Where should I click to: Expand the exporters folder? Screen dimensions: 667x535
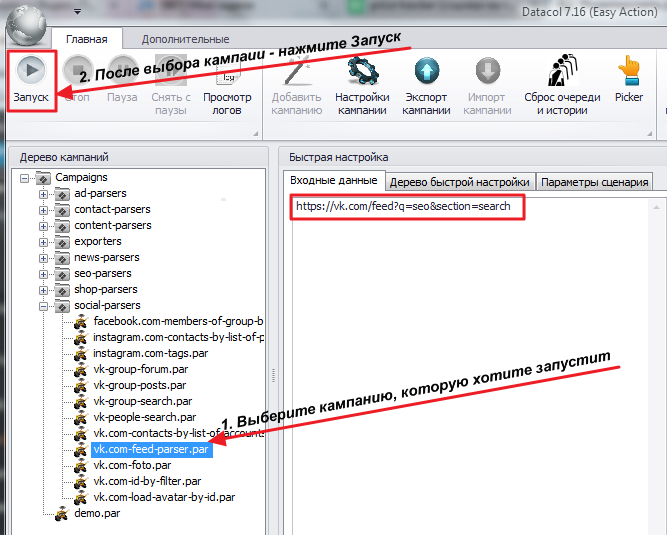point(43,242)
